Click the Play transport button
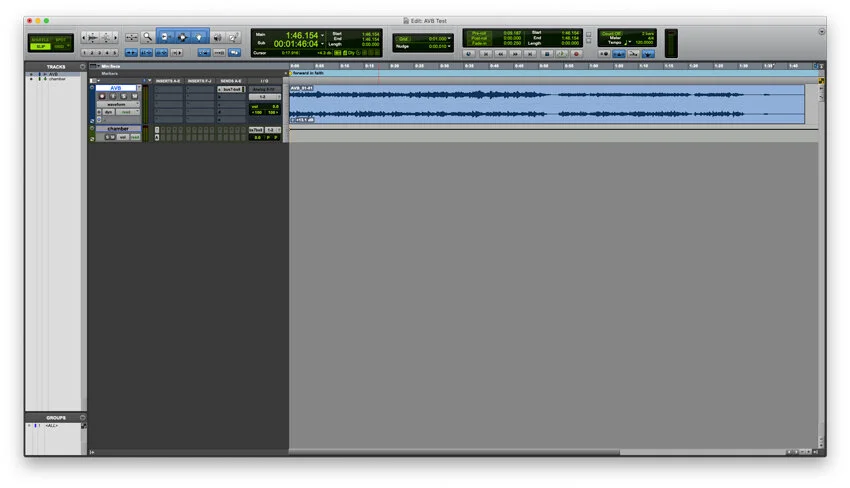 pos(562,54)
